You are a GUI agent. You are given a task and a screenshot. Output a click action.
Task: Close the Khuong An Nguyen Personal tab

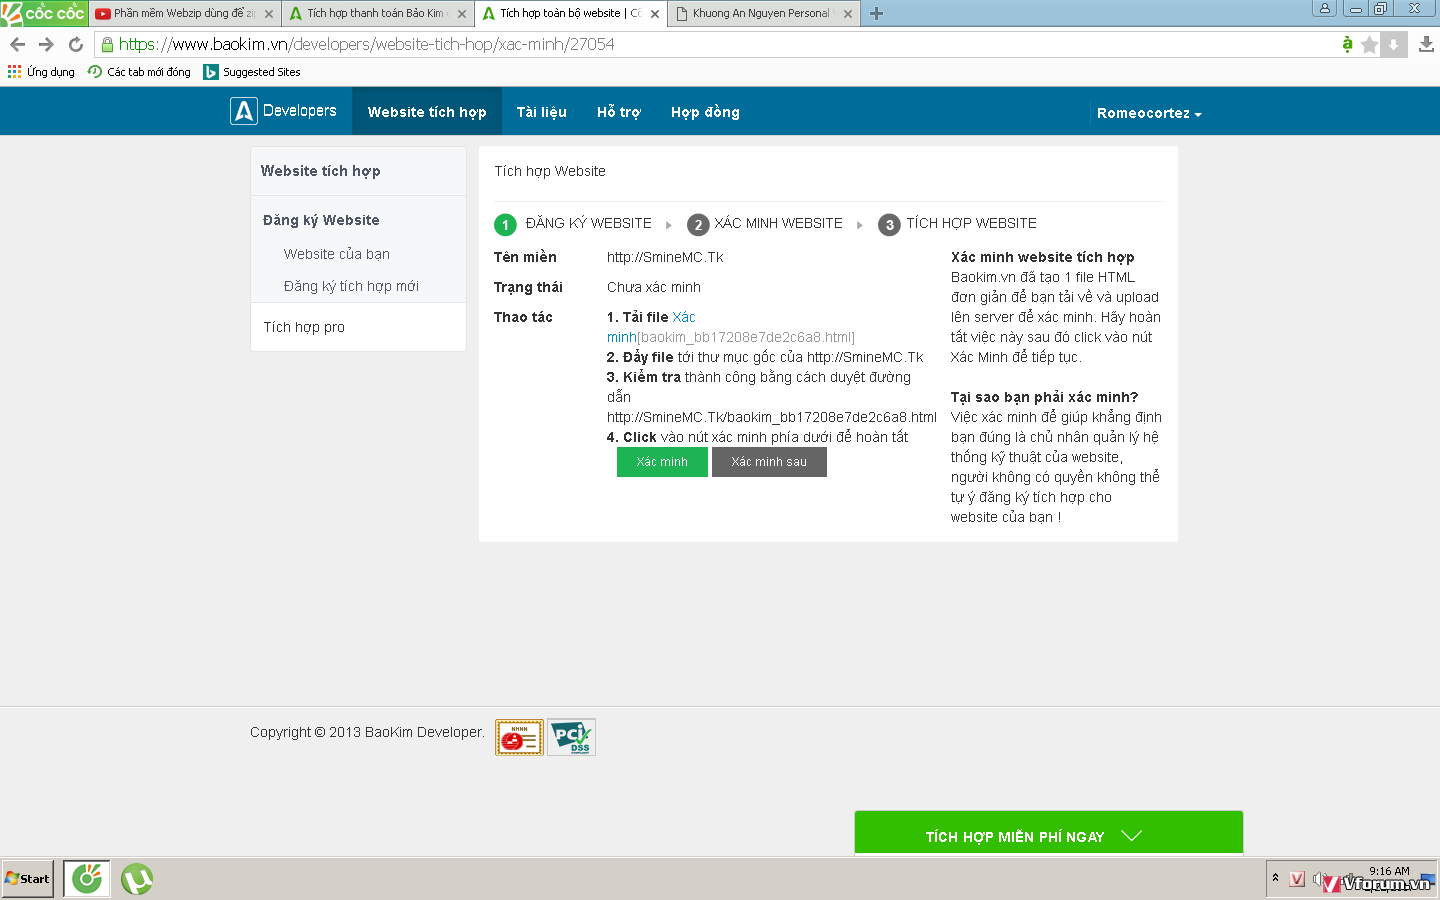coord(848,14)
